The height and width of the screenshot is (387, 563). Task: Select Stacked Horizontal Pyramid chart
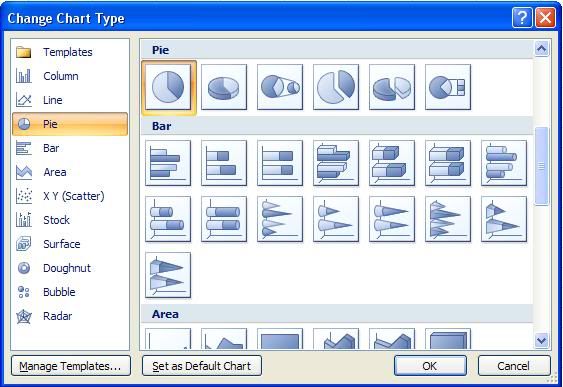click(x=504, y=219)
